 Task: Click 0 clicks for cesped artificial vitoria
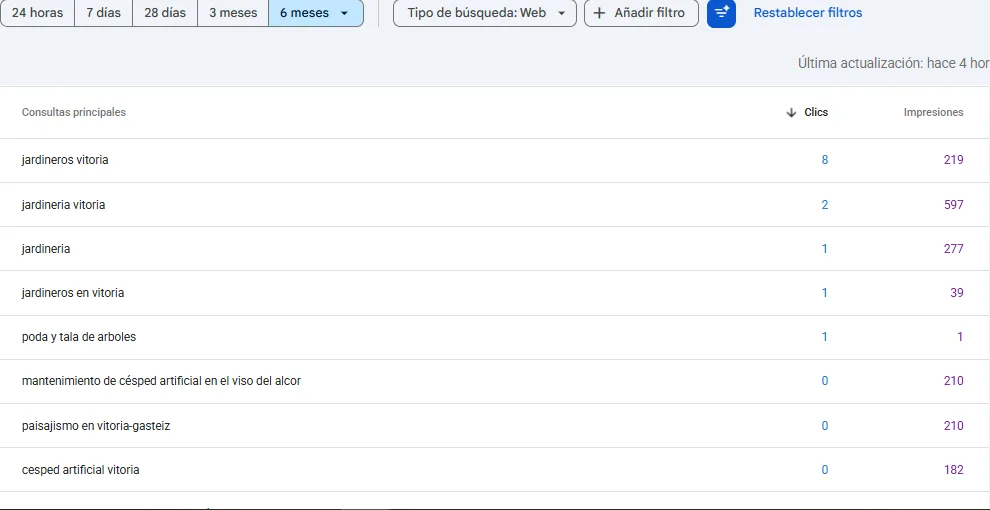[824, 470]
